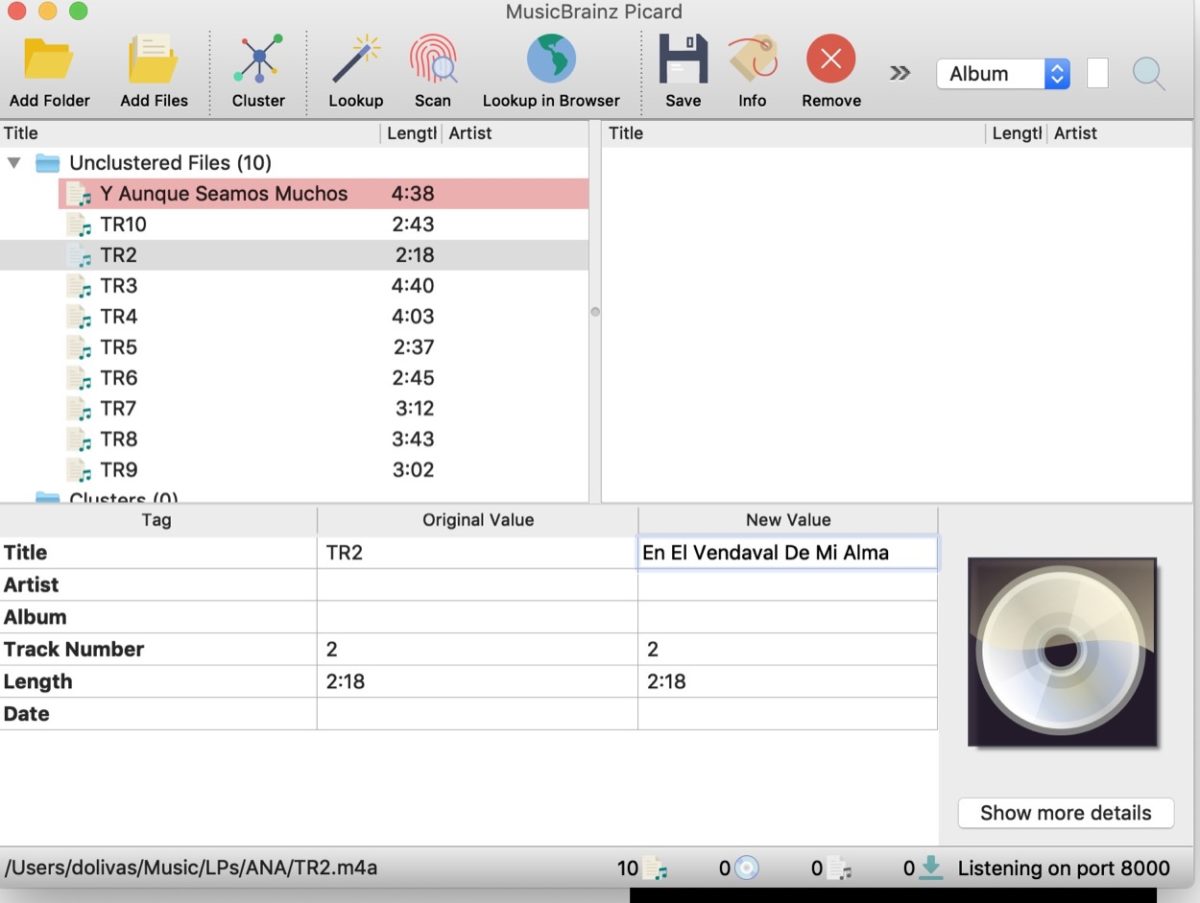The image size is (1200, 903).
Task: Click the pending downloads arrow icon
Action: [x=931, y=868]
